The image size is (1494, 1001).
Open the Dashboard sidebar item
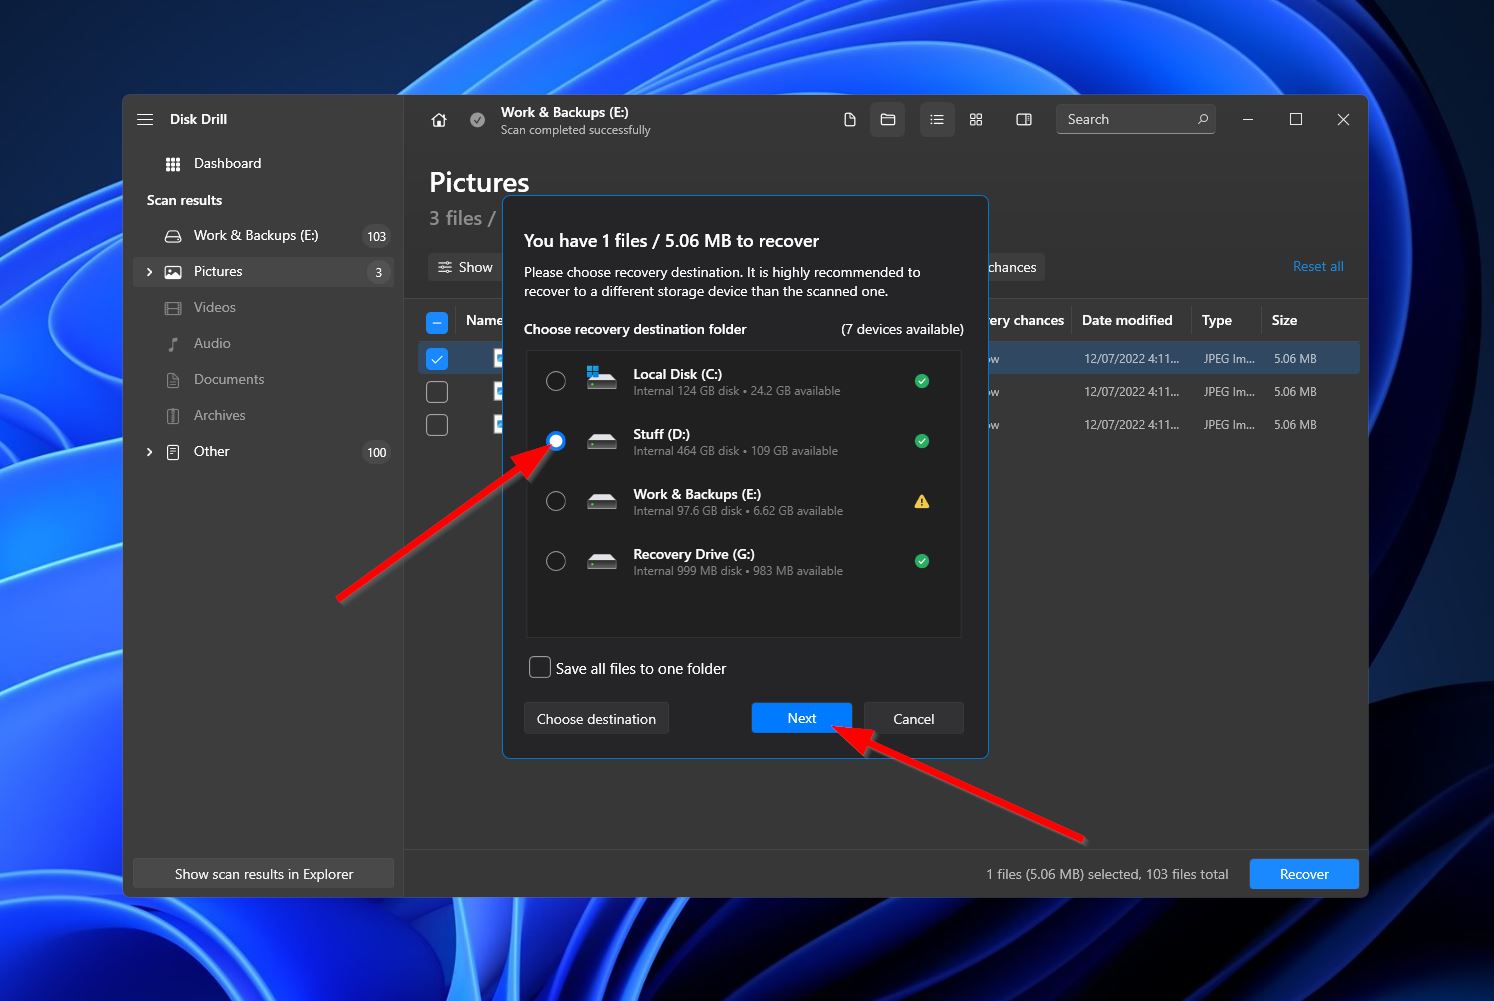point(263,164)
